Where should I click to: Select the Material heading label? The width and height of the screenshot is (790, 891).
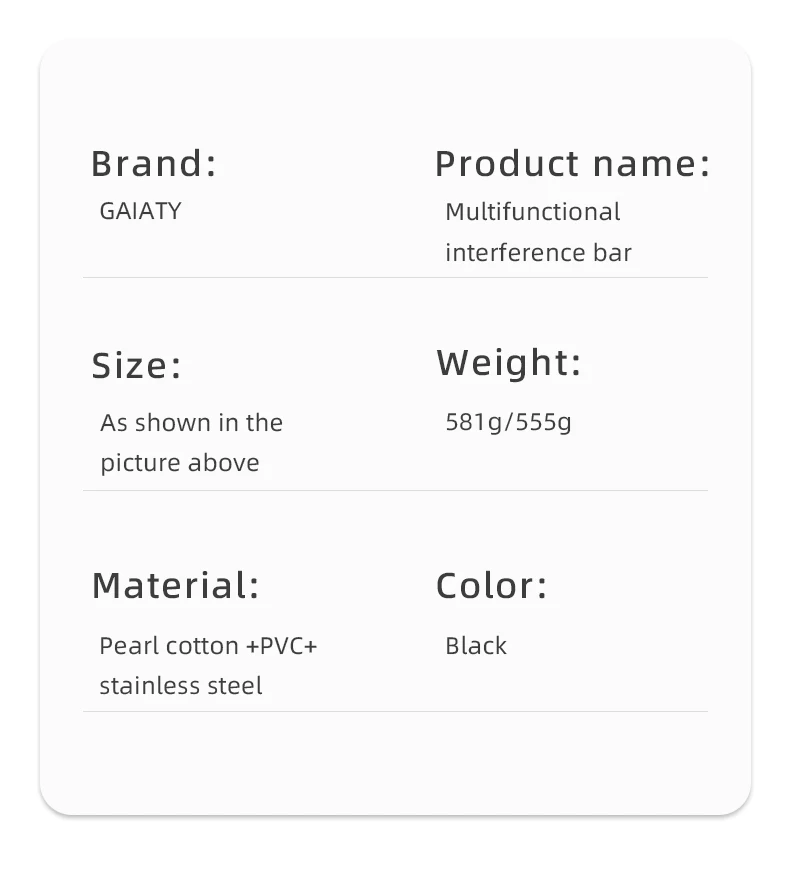pos(175,585)
